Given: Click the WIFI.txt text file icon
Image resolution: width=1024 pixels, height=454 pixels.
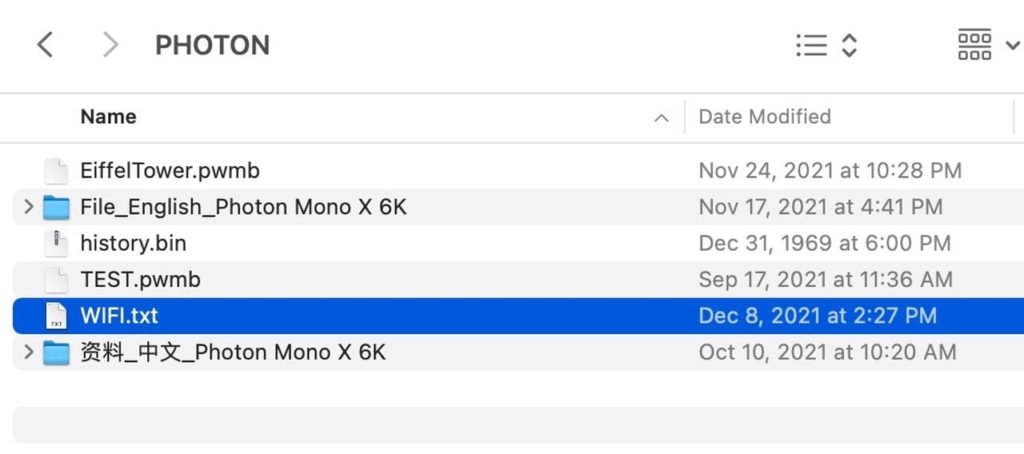Looking at the screenshot, I should click(x=57, y=316).
